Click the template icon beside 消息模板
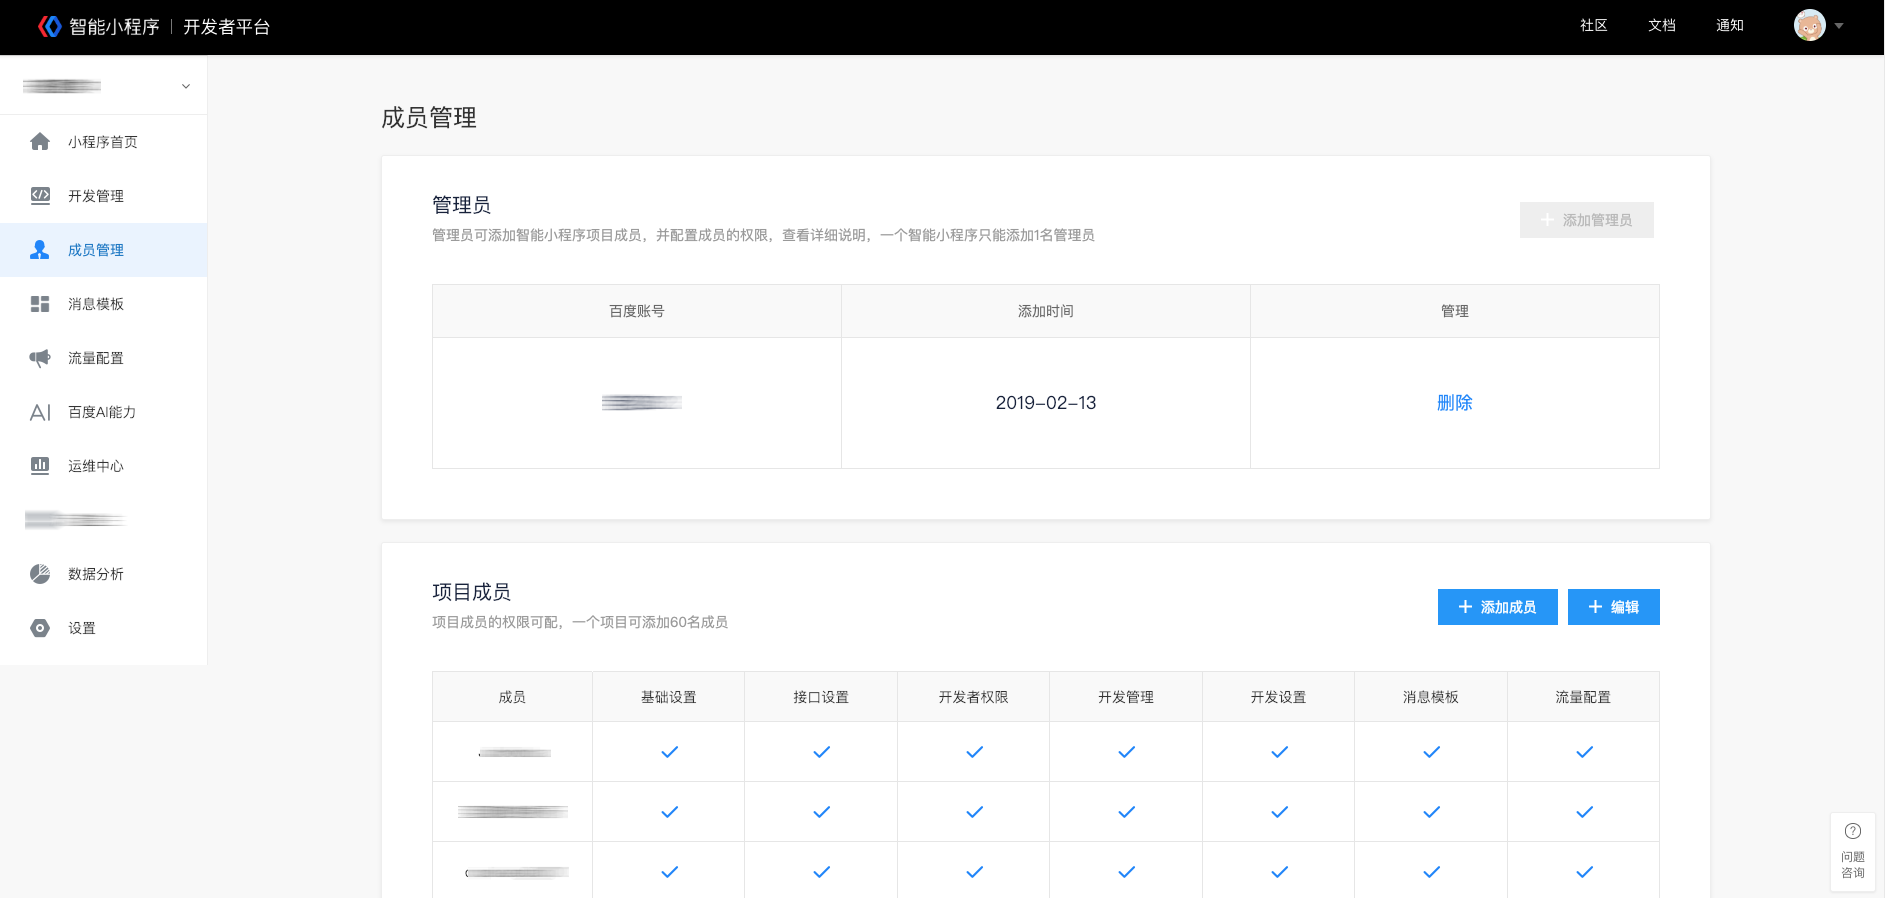The width and height of the screenshot is (1885, 898). click(x=40, y=304)
